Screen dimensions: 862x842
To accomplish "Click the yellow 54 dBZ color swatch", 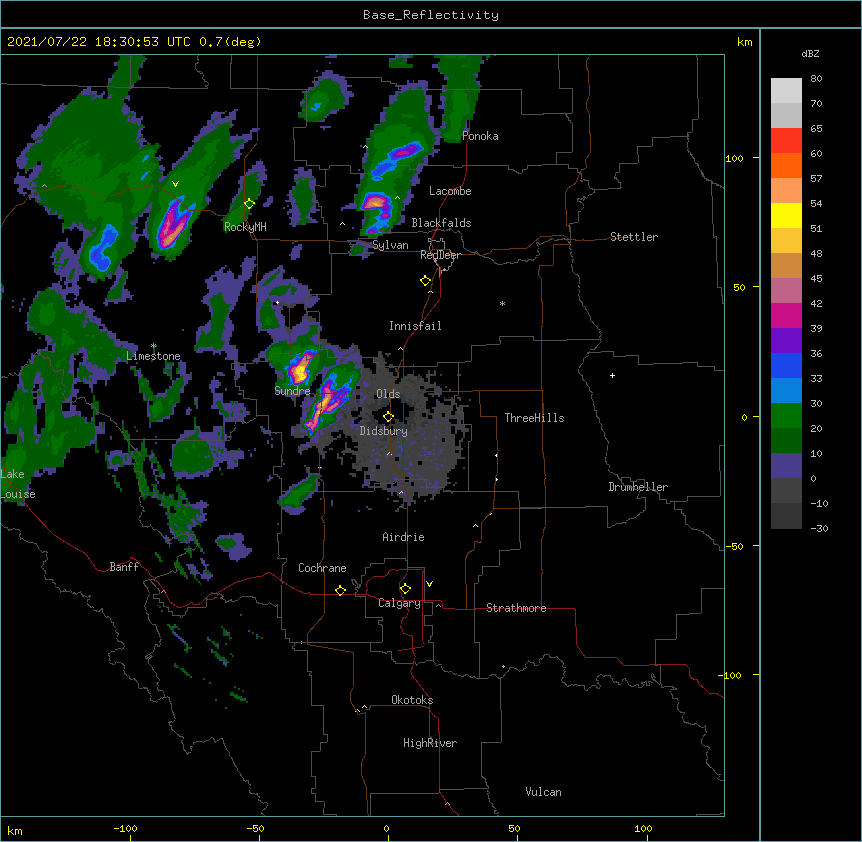I will coord(786,215).
